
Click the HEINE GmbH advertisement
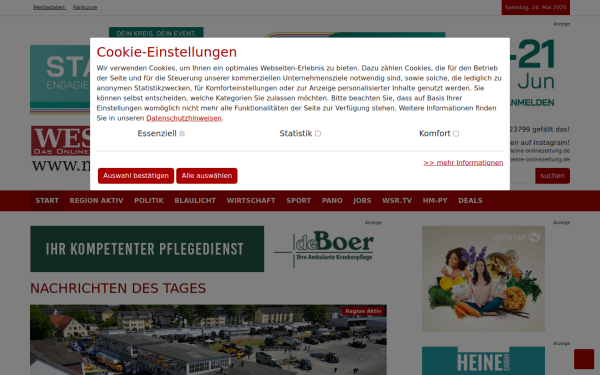click(x=483, y=361)
